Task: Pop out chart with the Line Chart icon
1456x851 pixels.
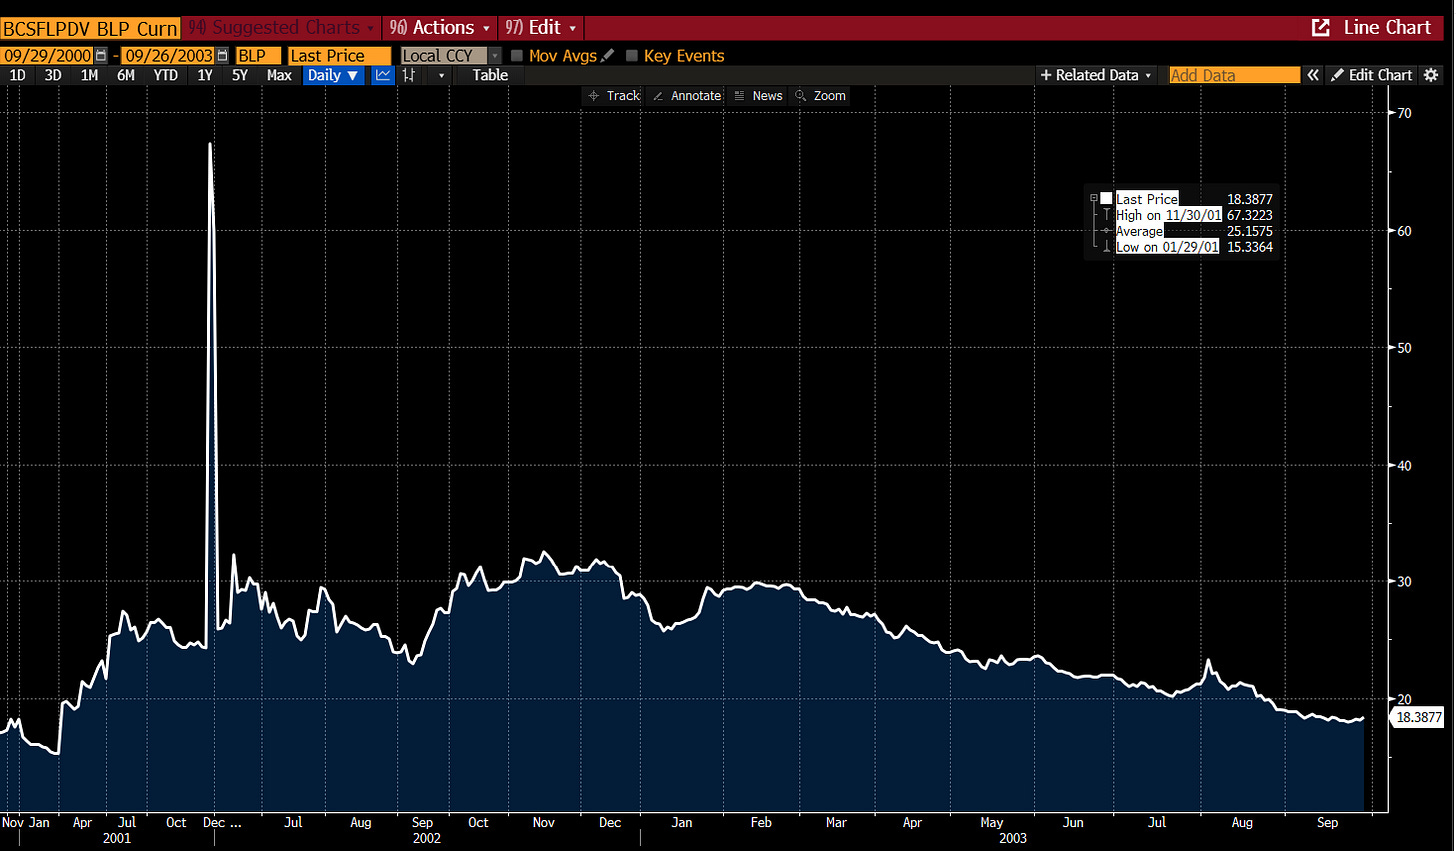Action: [x=1321, y=28]
